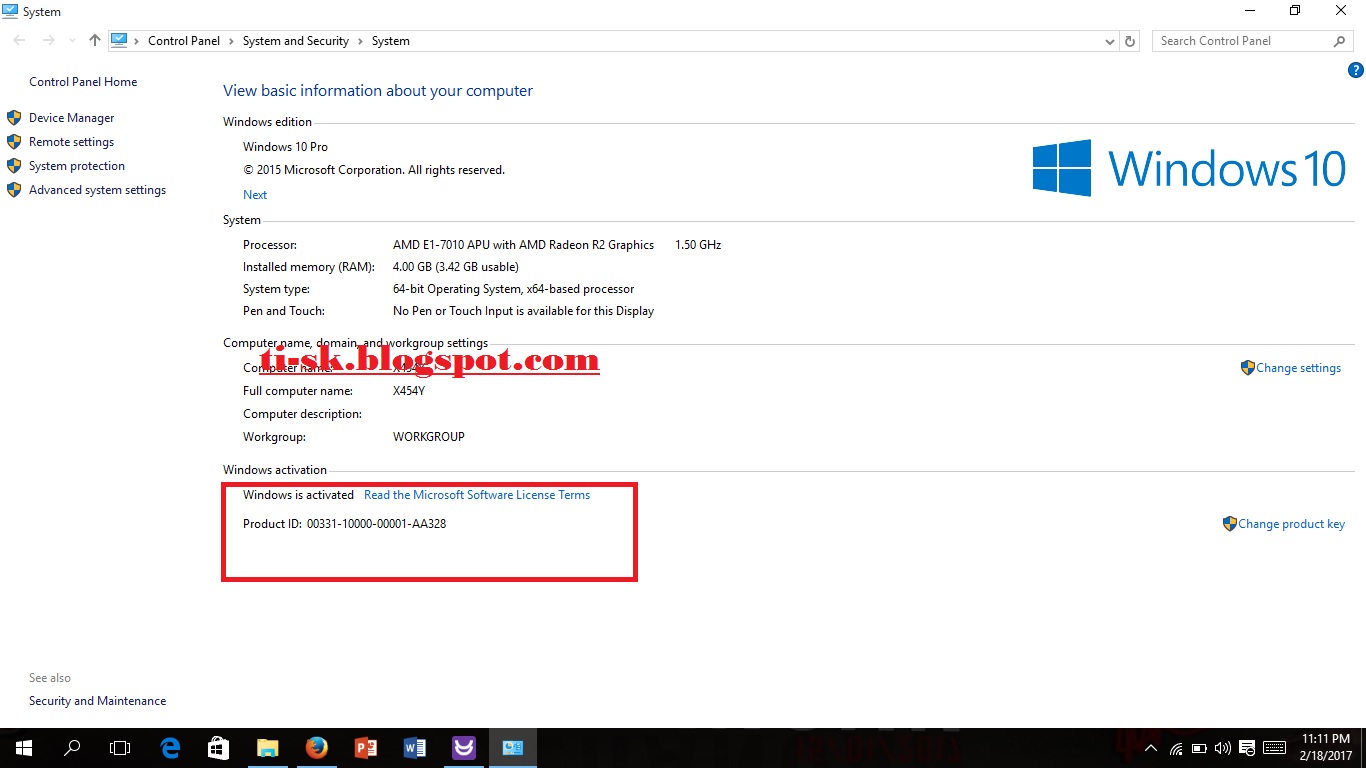Open the Wi-Fi network tray icon

point(1176,748)
